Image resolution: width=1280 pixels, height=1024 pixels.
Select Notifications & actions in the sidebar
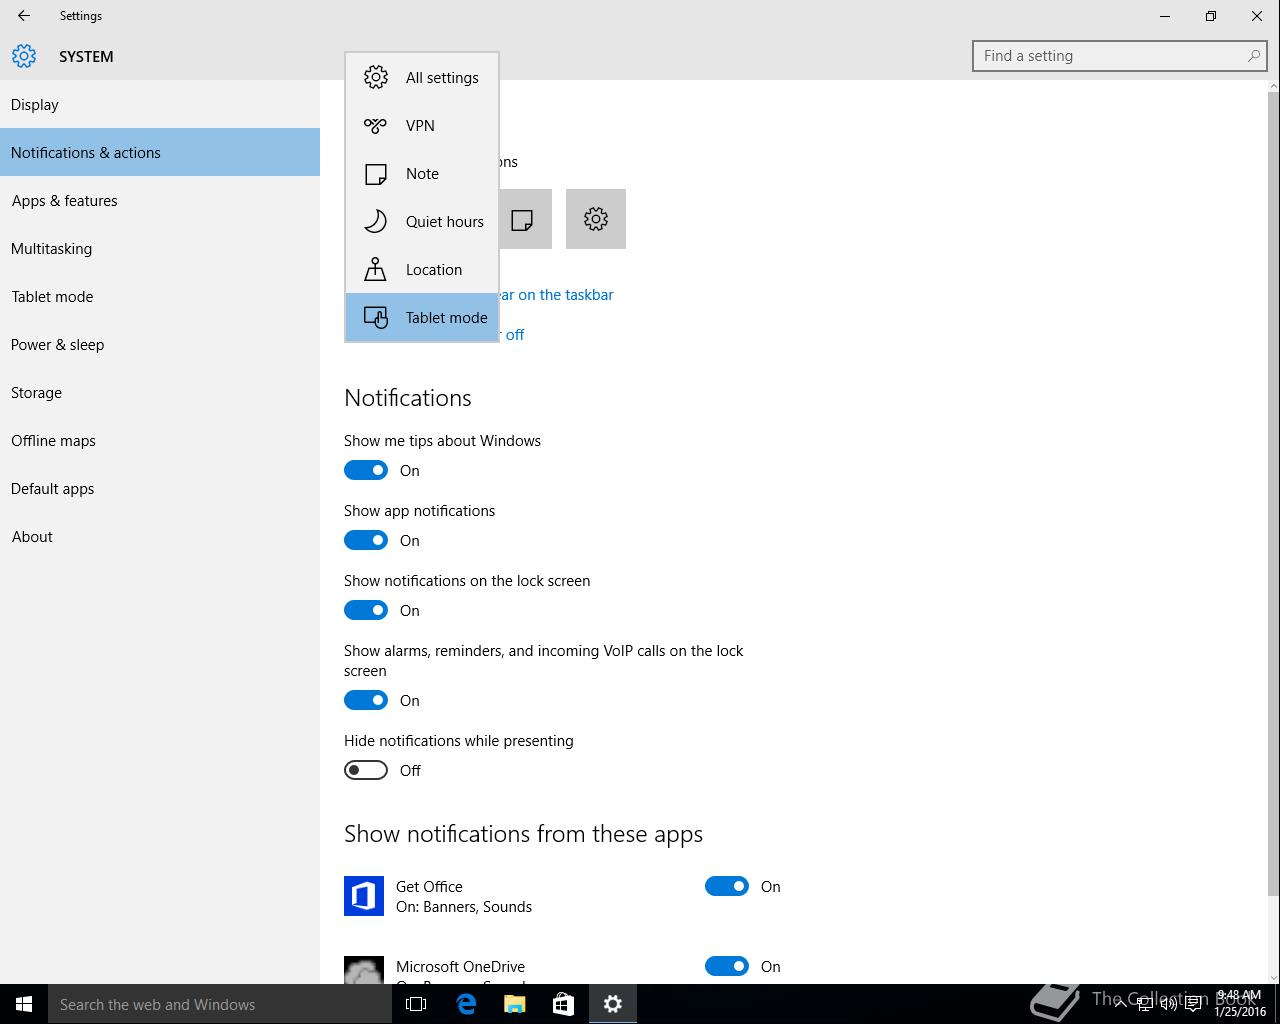[160, 152]
